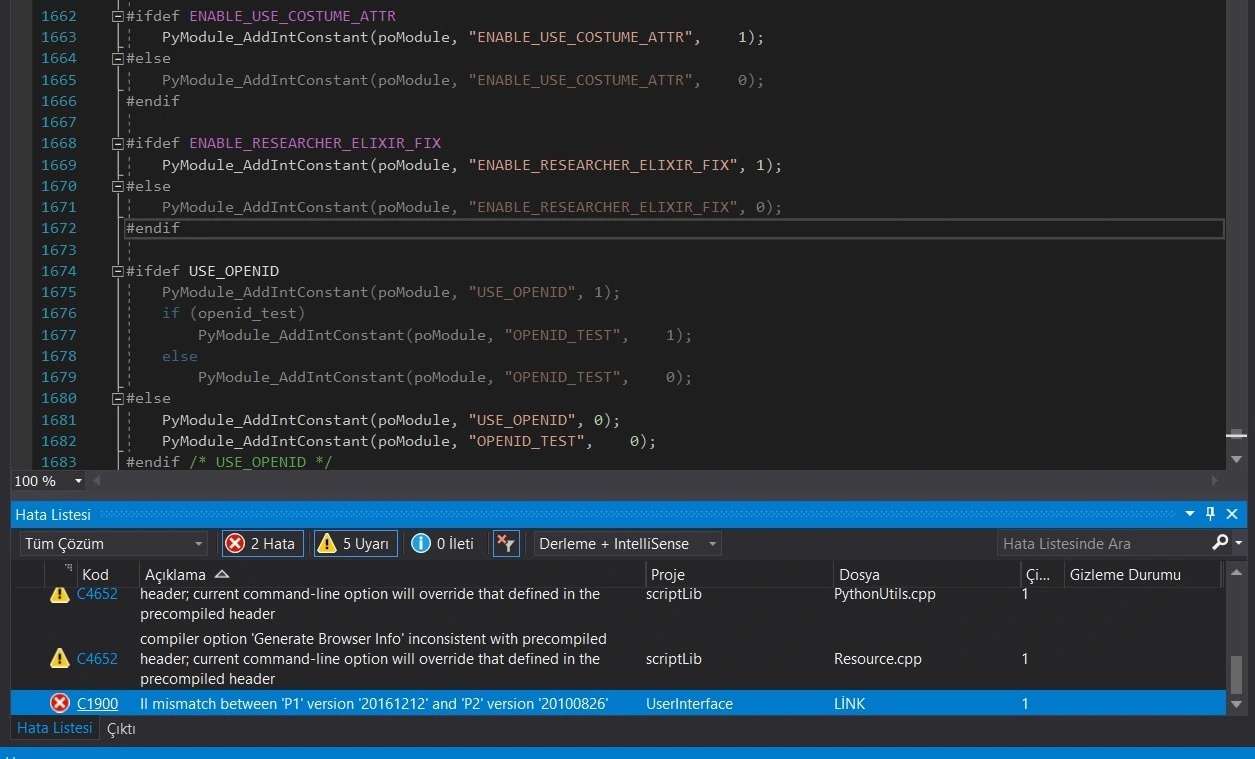Collapse the #ifdef ENABLE_RESEARCHER_ELIXIR_FIX block
The width and height of the screenshot is (1255, 759).
click(x=118, y=143)
